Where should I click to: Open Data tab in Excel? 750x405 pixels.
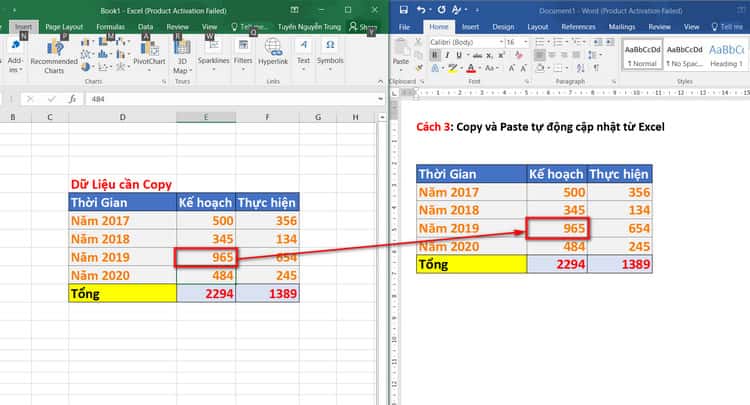tap(145, 27)
